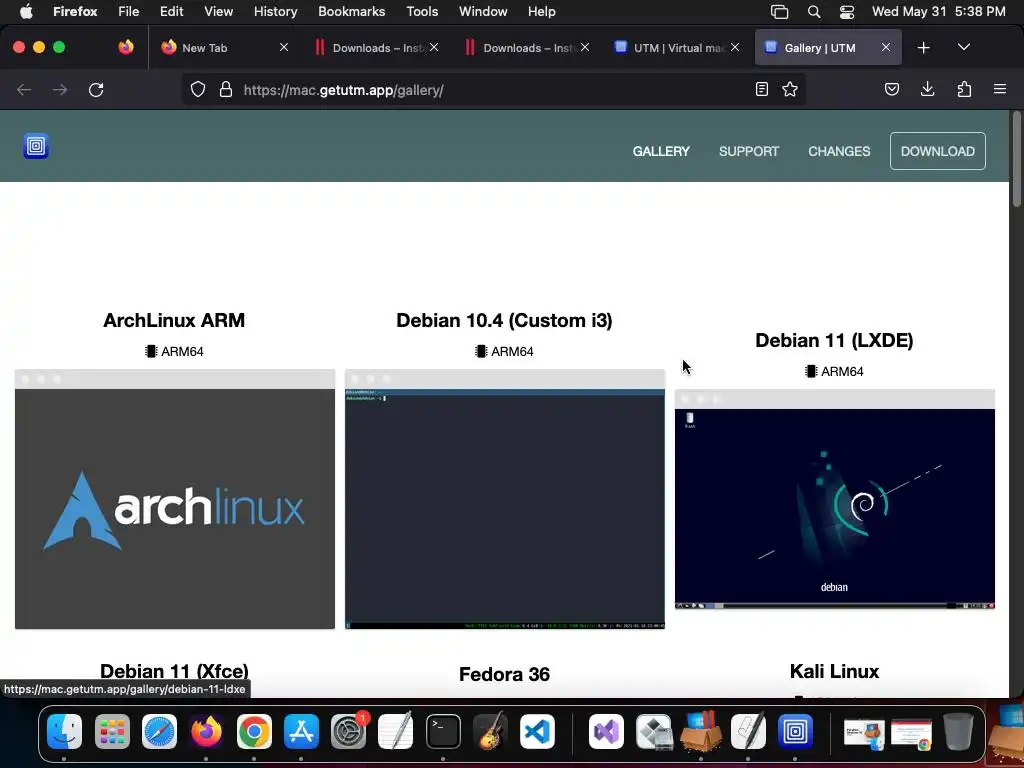The width and height of the screenshot is (1024, 768).
Task: Click the screen mirroring menu bar icon
Action: 779,12
